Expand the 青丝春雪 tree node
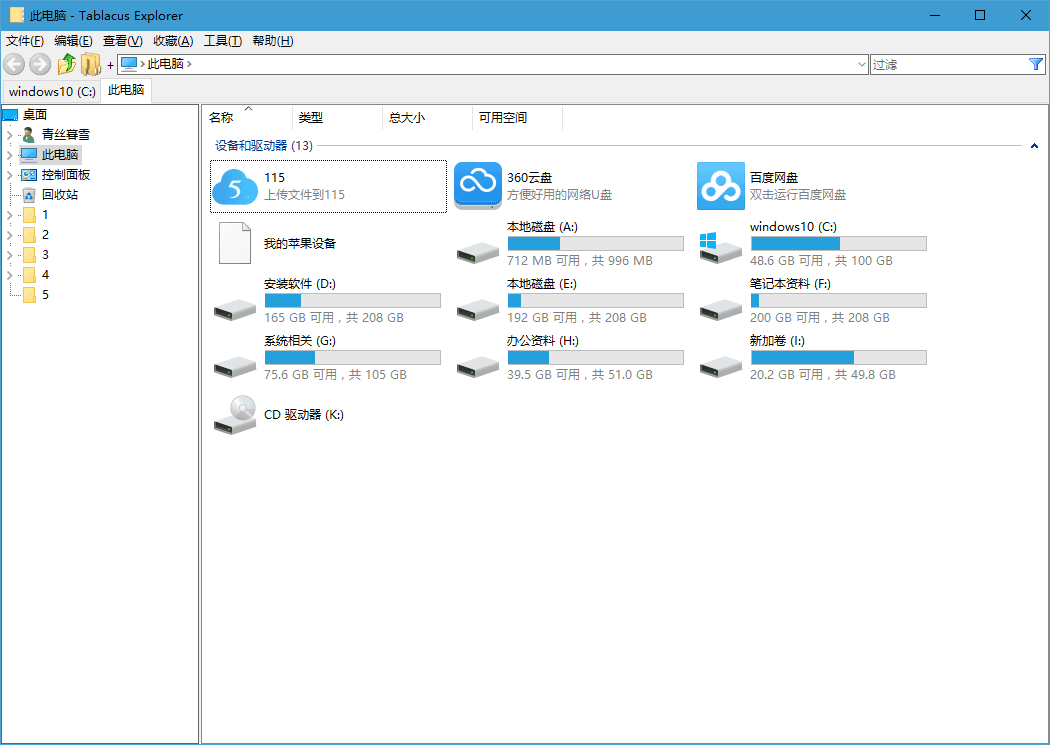 coord(9,135)
